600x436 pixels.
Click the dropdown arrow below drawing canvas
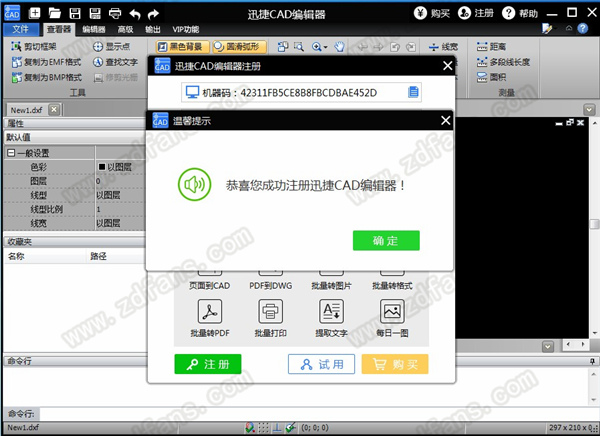coord(548,347)
